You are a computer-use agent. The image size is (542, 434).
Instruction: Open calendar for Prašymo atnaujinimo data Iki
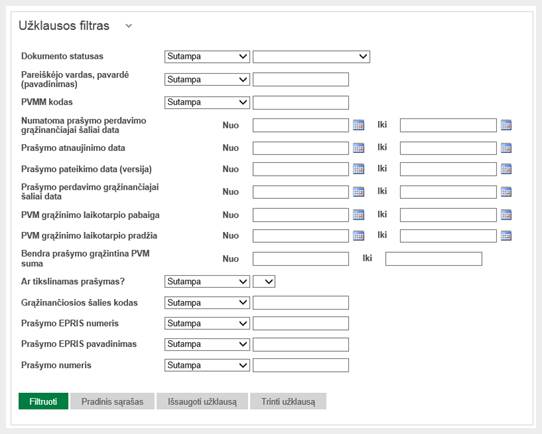[506, 148]
